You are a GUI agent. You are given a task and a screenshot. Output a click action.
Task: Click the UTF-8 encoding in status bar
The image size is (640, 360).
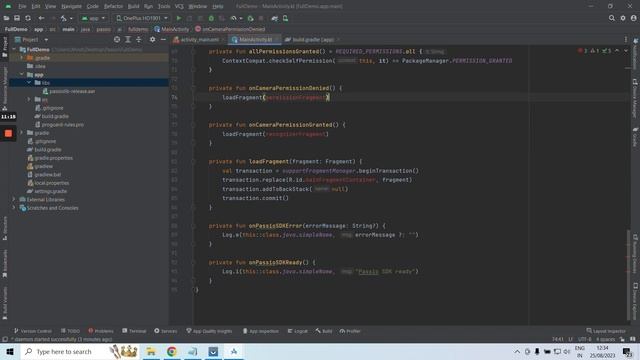click(584, 339)
